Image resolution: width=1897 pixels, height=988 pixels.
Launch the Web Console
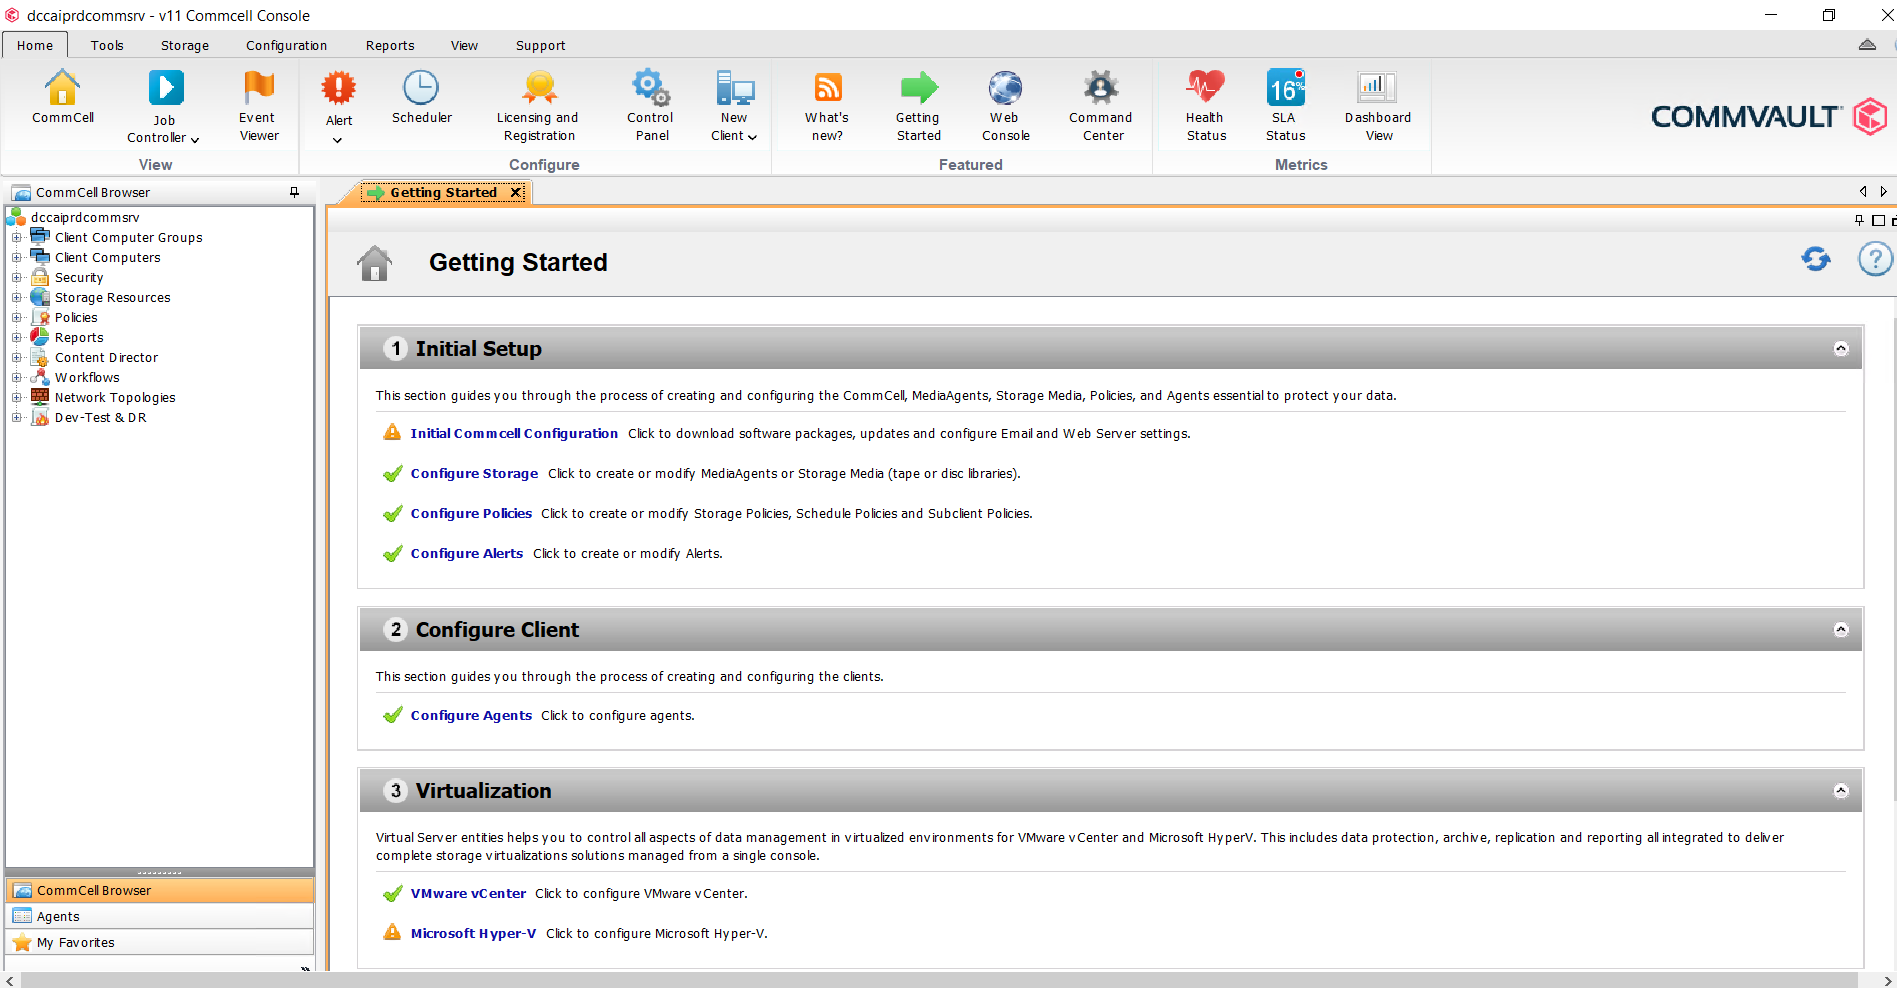(x=1005, y=106)
